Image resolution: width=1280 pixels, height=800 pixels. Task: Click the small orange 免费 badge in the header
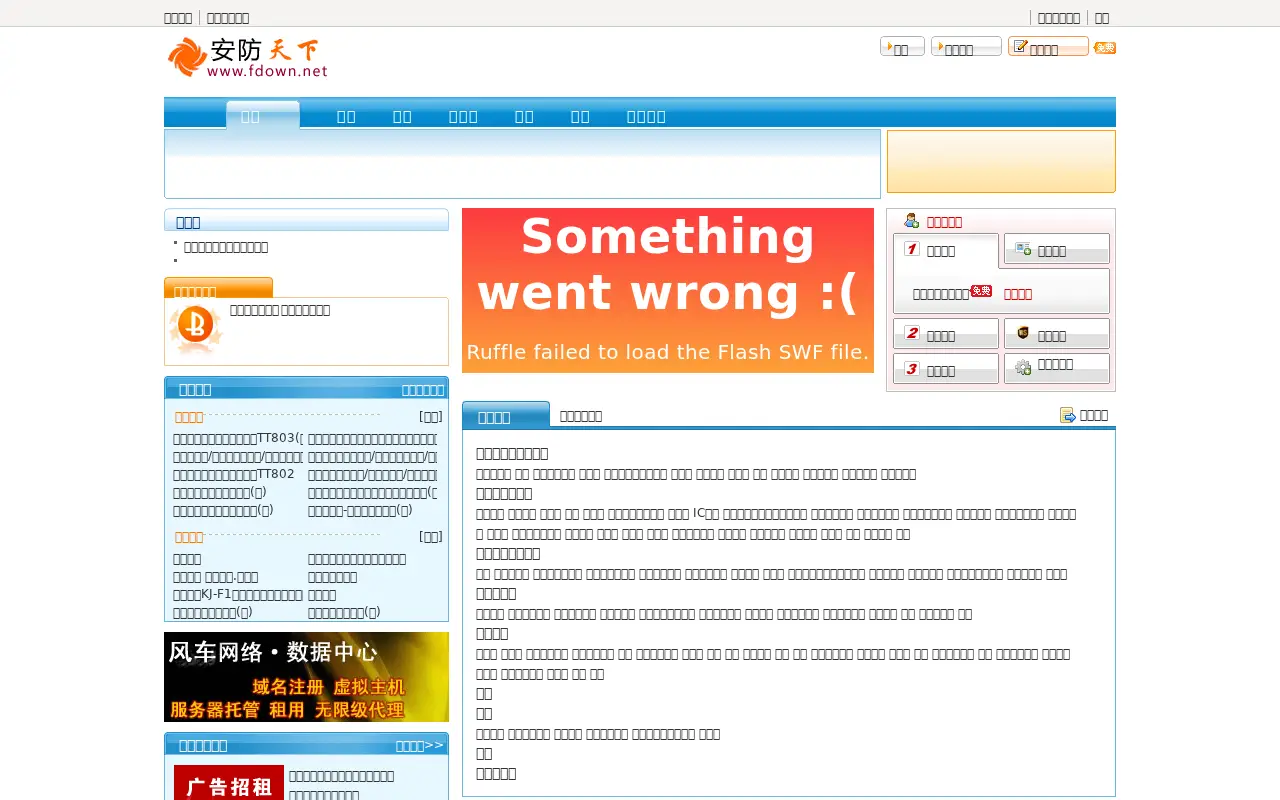pyautogui.click(x=1105, y=48)
